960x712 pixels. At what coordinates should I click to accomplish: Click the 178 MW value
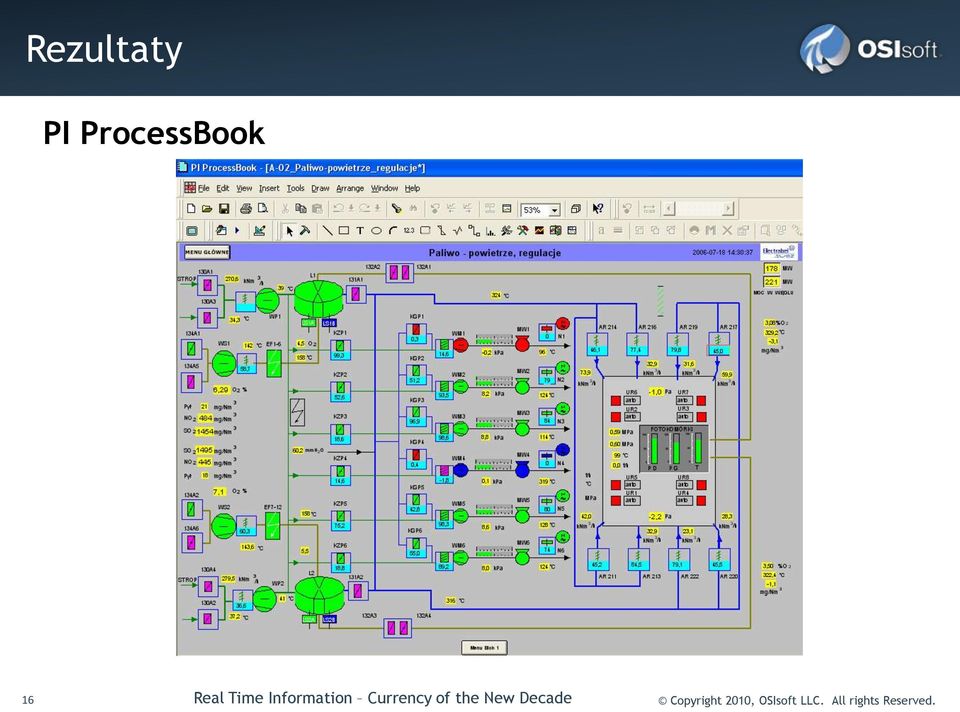click(771, 269)
